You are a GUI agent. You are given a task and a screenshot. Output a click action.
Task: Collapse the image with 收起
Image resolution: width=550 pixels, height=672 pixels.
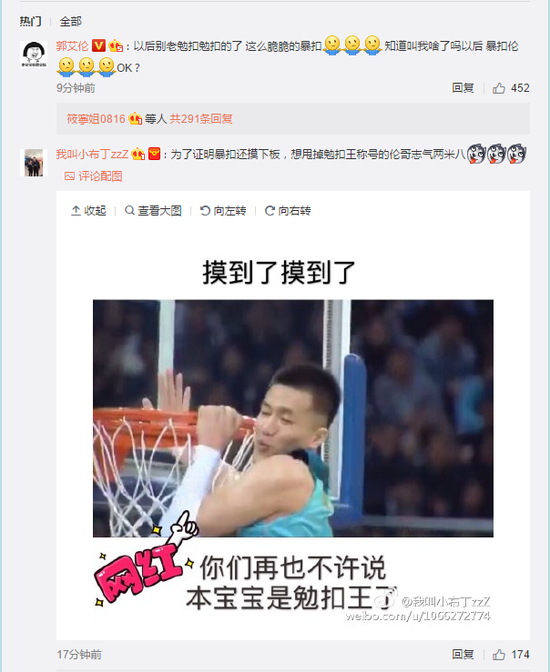[89, 210]
